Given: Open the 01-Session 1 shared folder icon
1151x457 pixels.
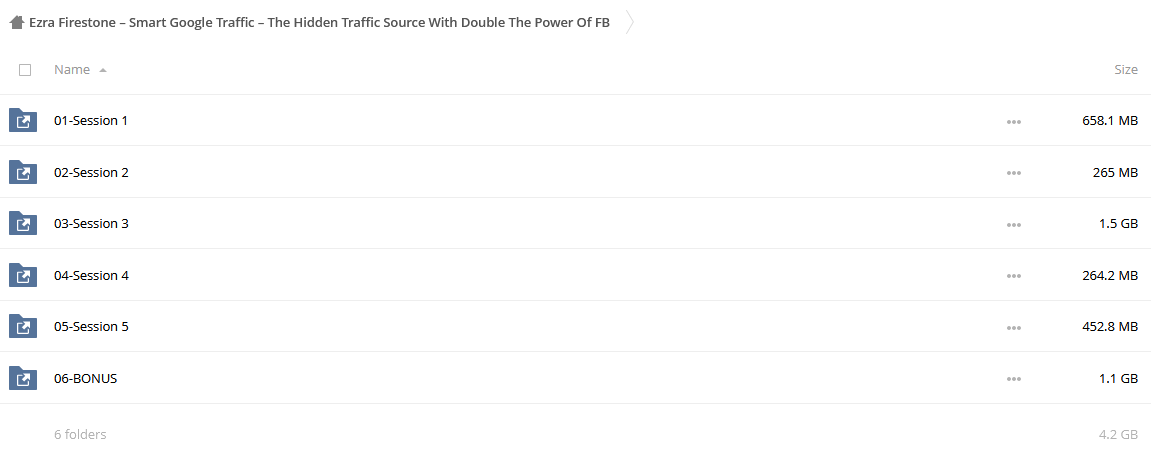Looking at the screenshot, I should point(23,120).
